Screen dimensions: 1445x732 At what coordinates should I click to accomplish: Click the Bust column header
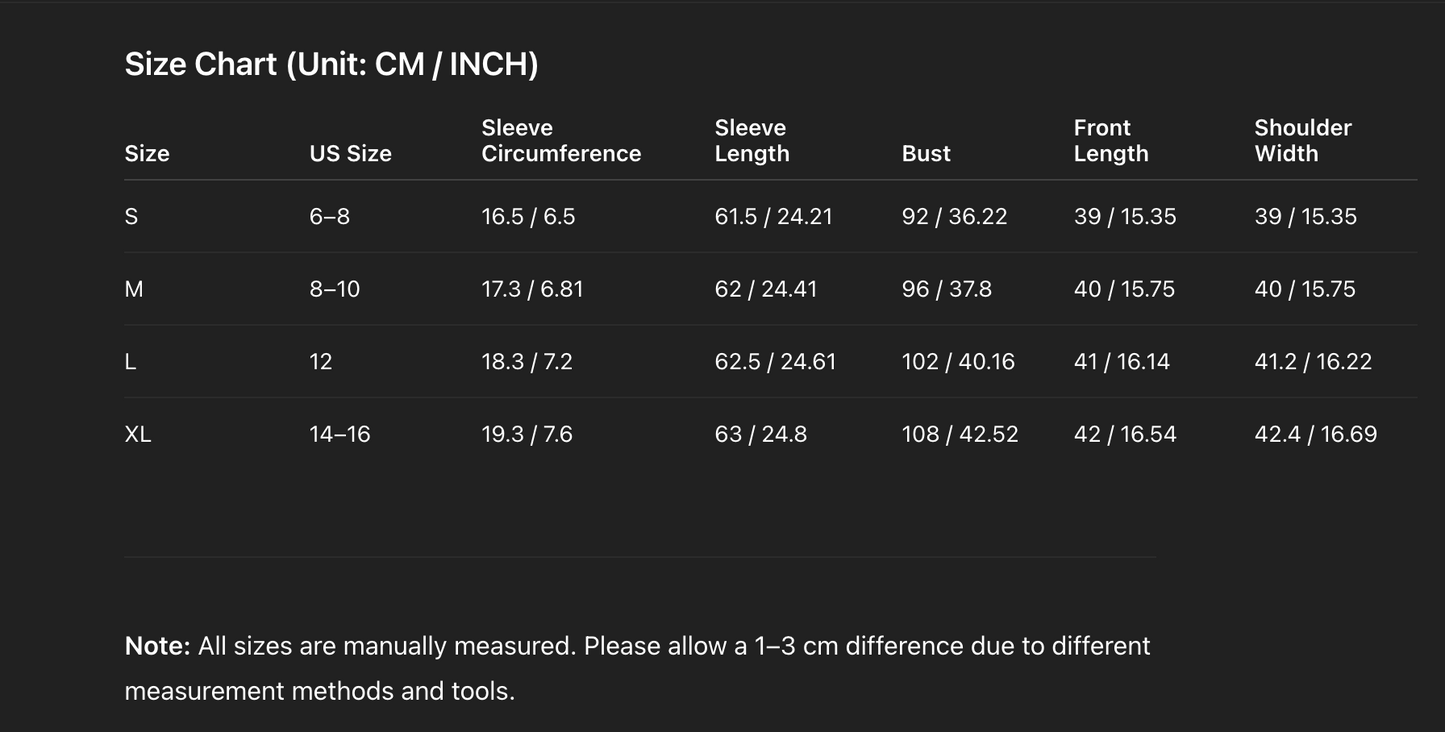coord(926,153)
